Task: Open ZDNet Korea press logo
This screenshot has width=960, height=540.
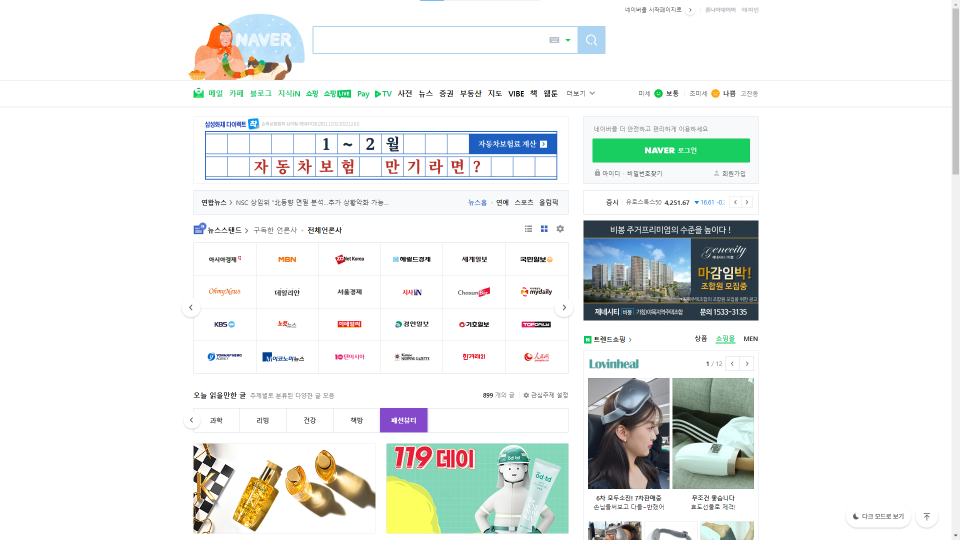Action: point(350,260)
